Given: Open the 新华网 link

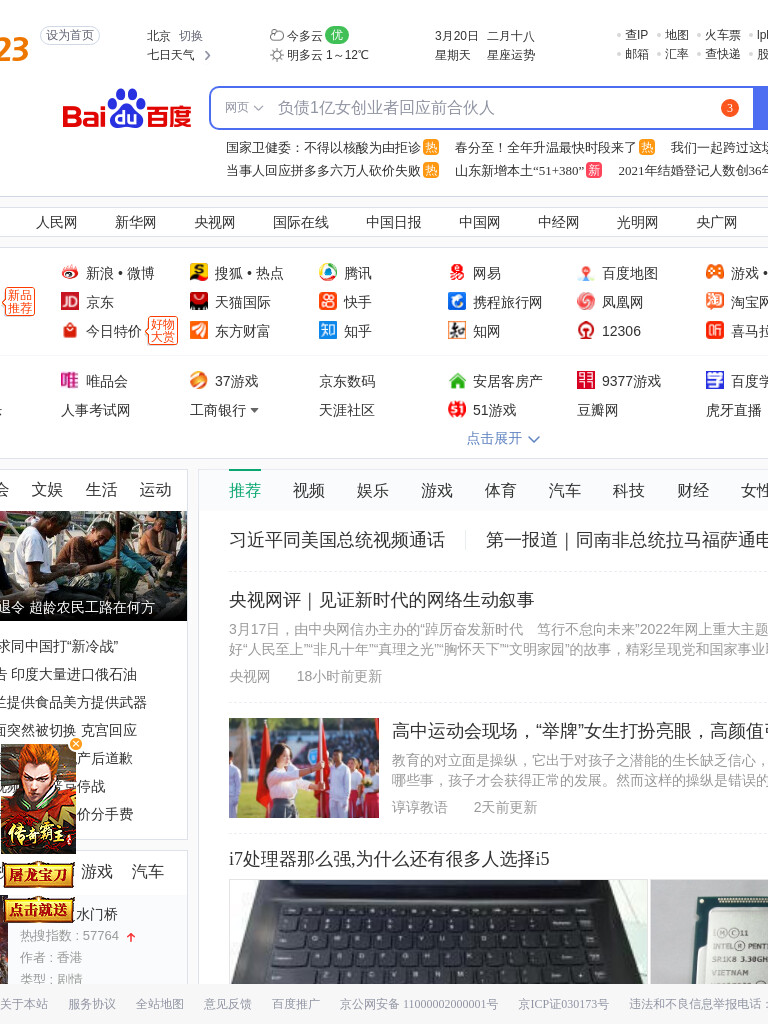Looking at the screenshot, I should coord(135,223).
